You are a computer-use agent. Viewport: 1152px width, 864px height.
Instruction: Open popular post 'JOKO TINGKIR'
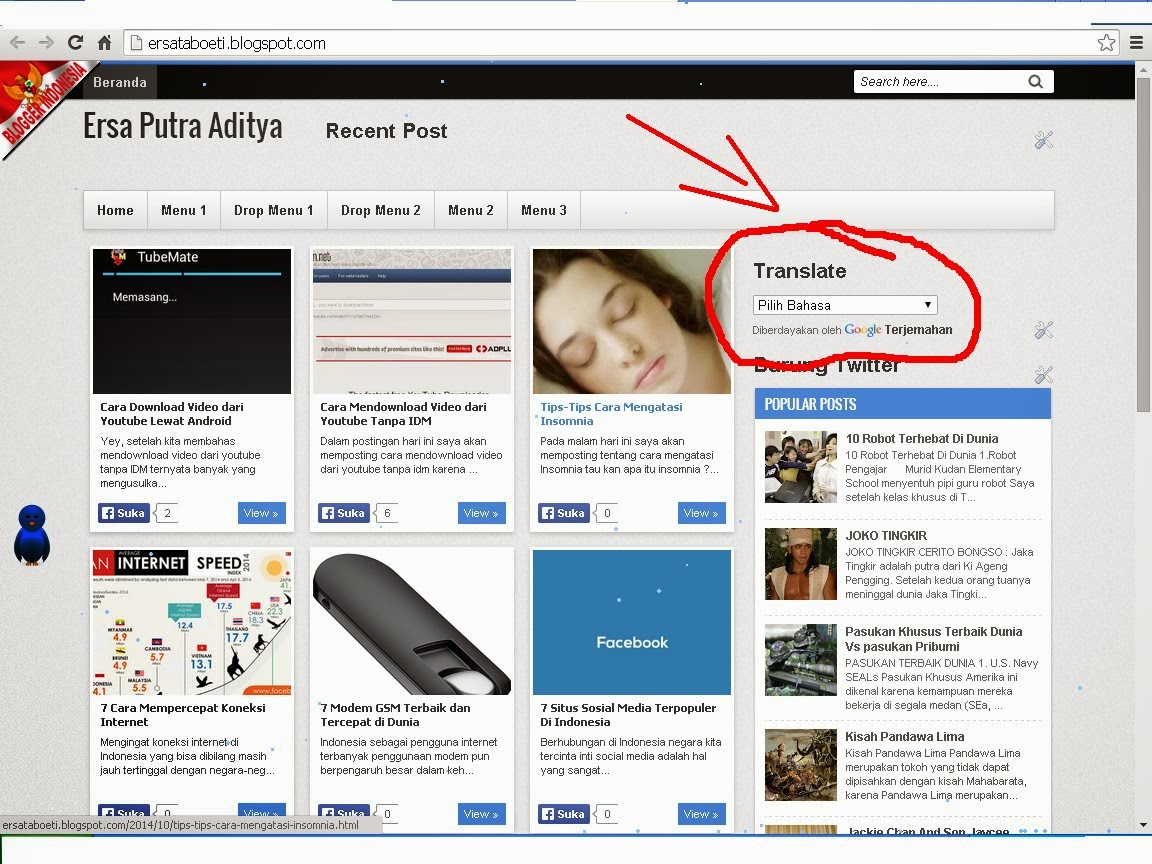[886, 536]
